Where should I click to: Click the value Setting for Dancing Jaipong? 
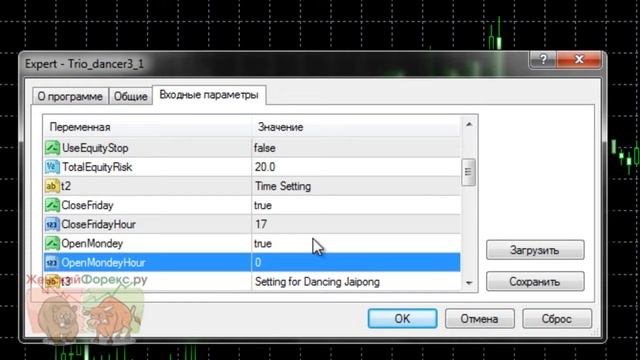pyautogui.click(x=317, y=282)
